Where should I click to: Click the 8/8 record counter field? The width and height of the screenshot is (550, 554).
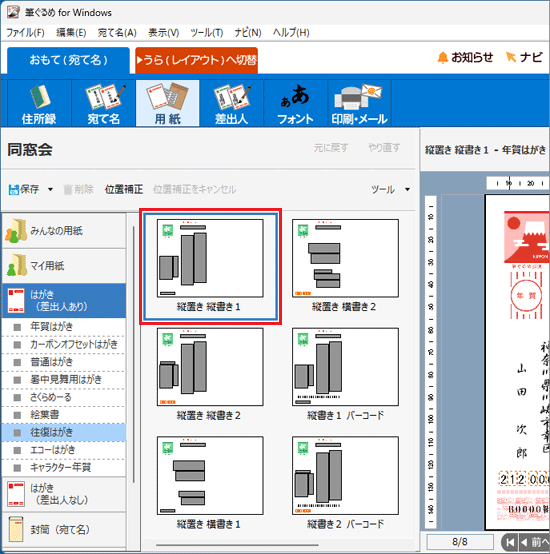460,542
